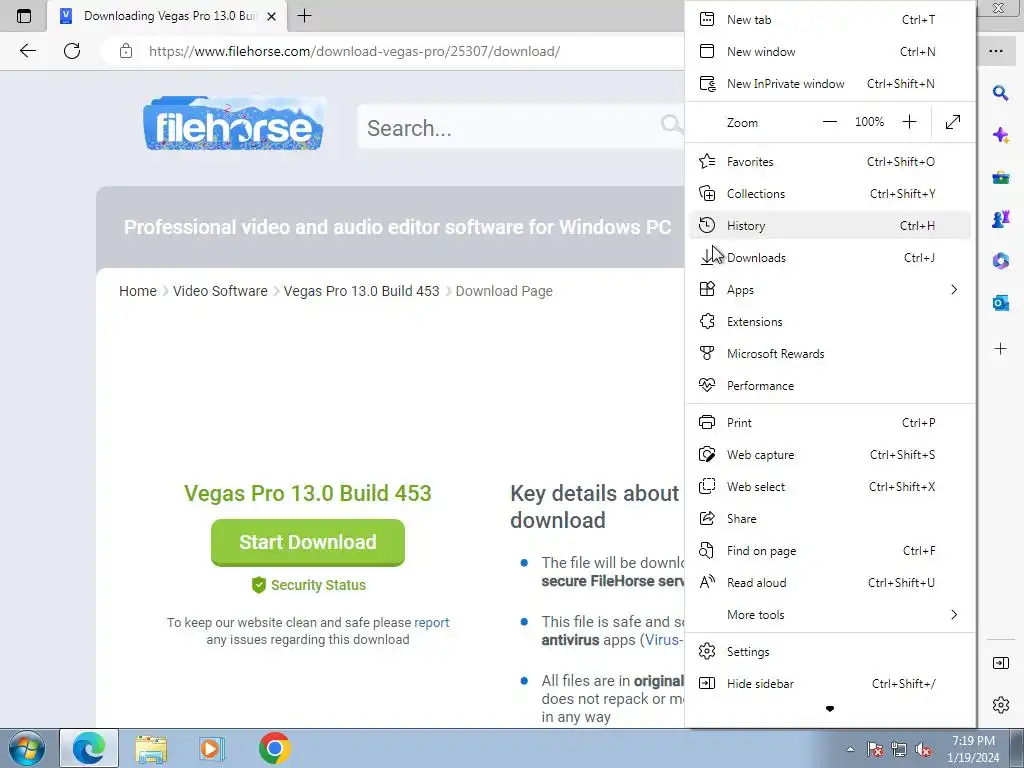1024x768 pixels.
Task: Open Collections from the menu
Action: (x=829, y=193)
